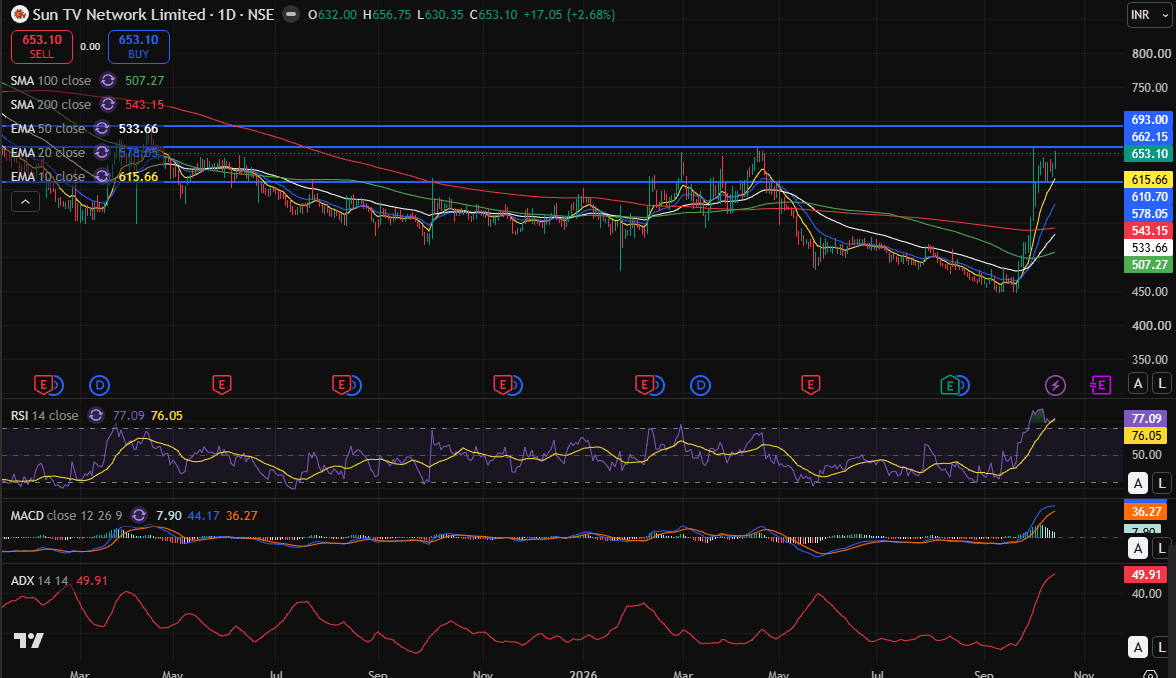The height and width of the screenshot is (678, 1176).
Task: Open the INR currency dropdown
Action: click(x=1149, y=15)
